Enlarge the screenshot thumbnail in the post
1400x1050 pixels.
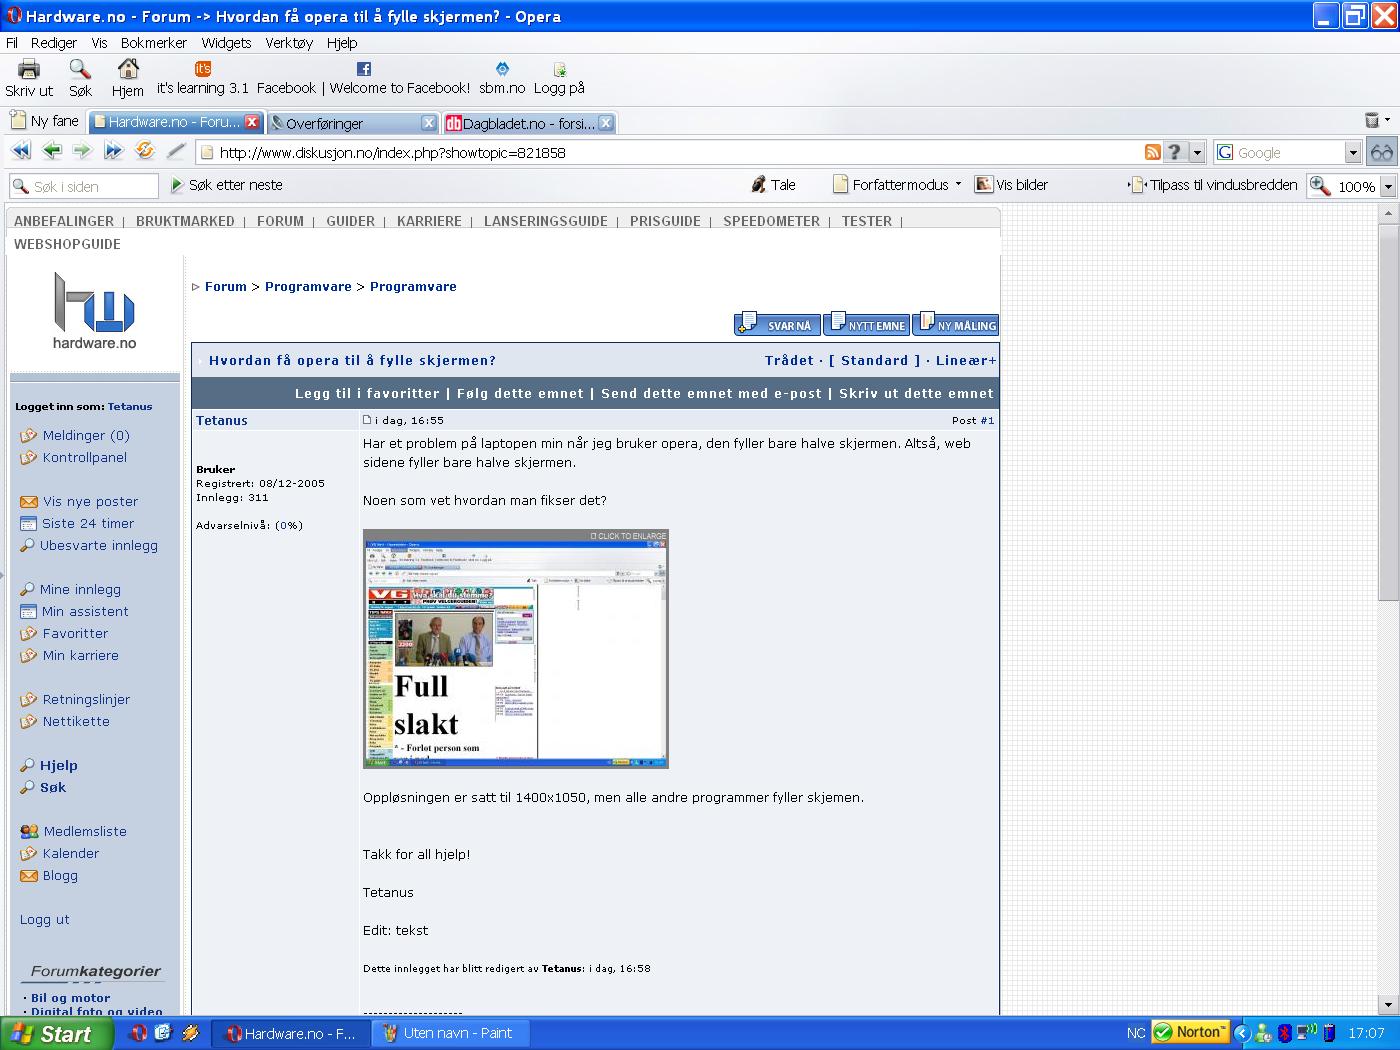[x=516, y=649]
